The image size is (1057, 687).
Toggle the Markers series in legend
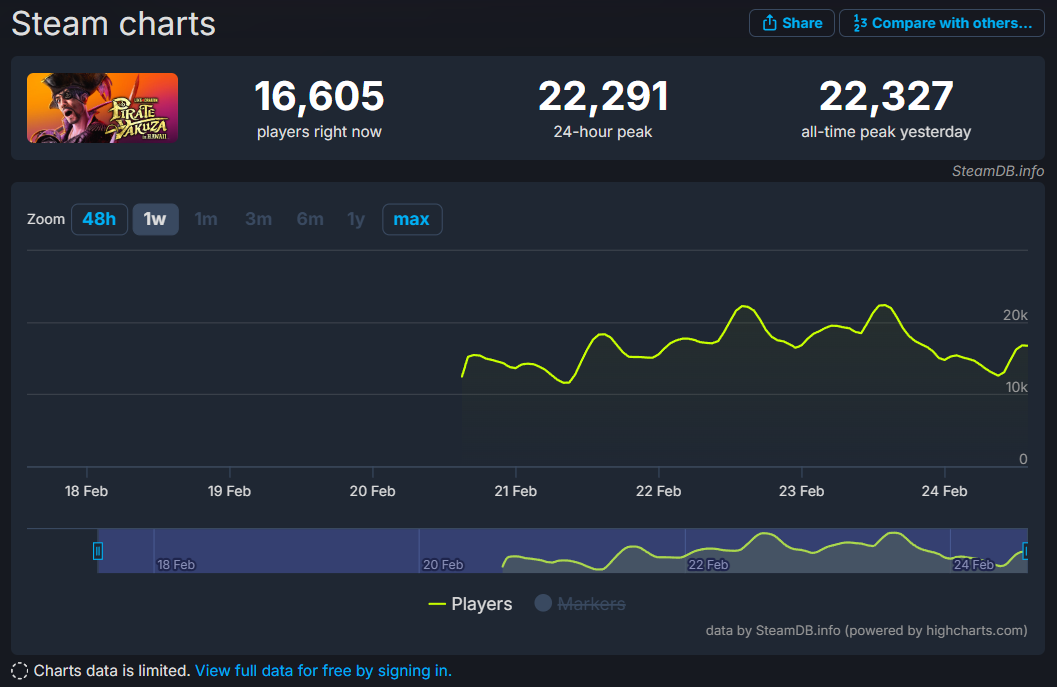(590, 604)
